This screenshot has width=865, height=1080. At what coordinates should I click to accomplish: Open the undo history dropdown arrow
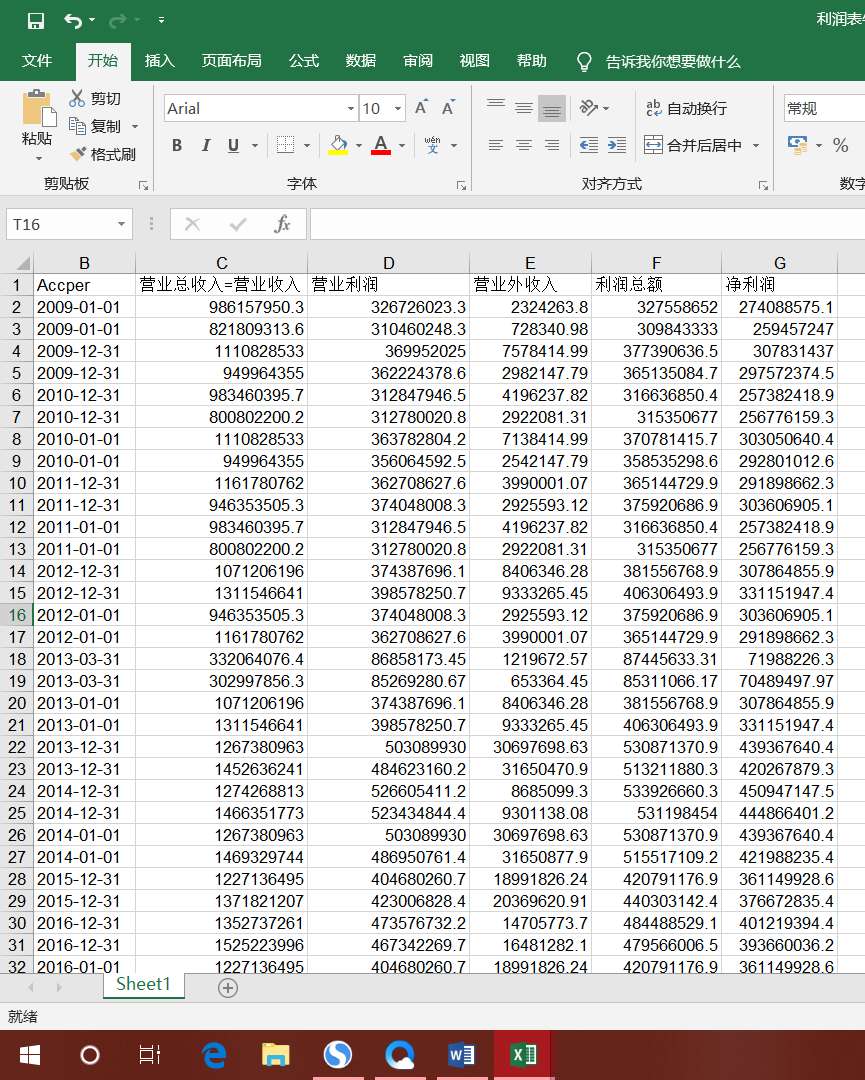coord(92,21)
